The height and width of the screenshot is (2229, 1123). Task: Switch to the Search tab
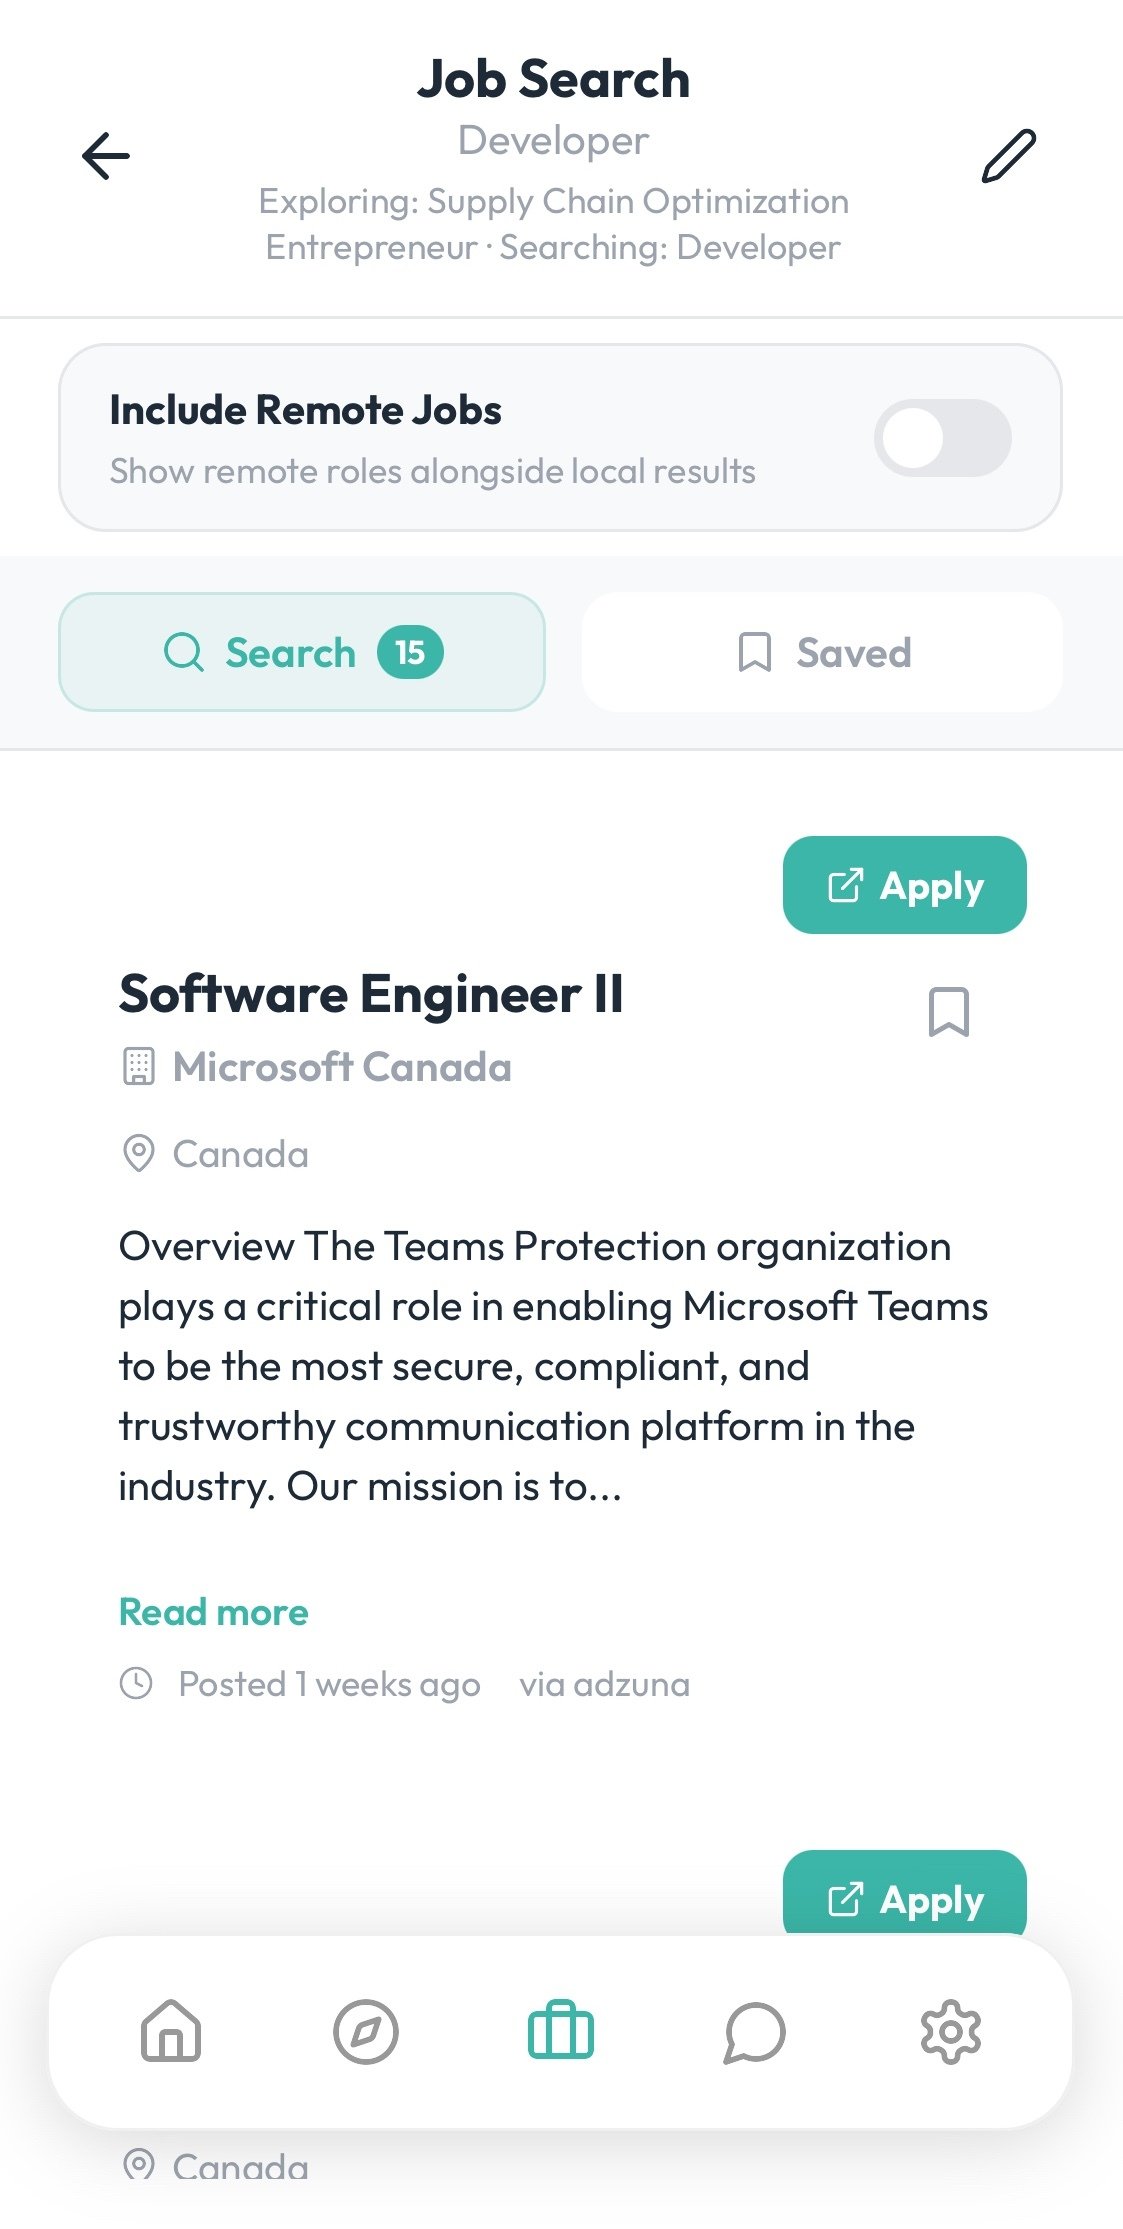coord(302,652)
